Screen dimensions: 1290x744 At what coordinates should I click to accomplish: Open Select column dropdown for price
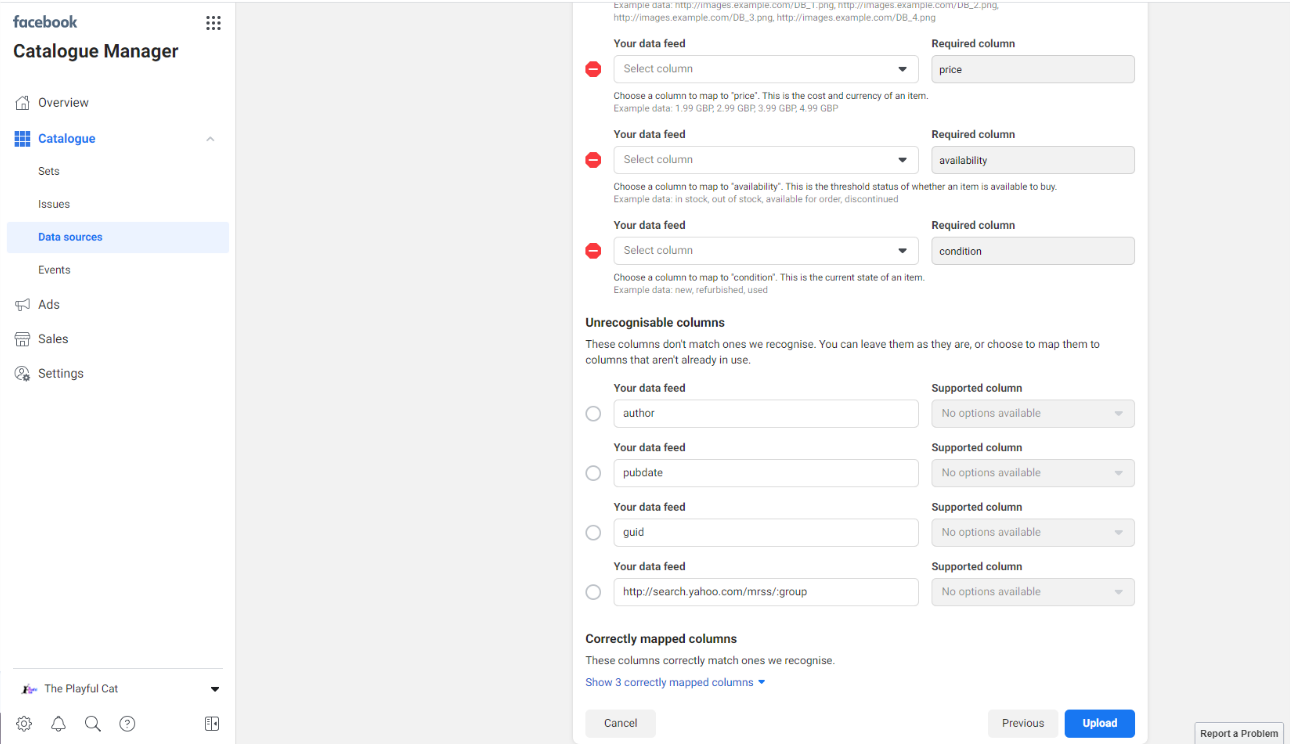(765, 69)
